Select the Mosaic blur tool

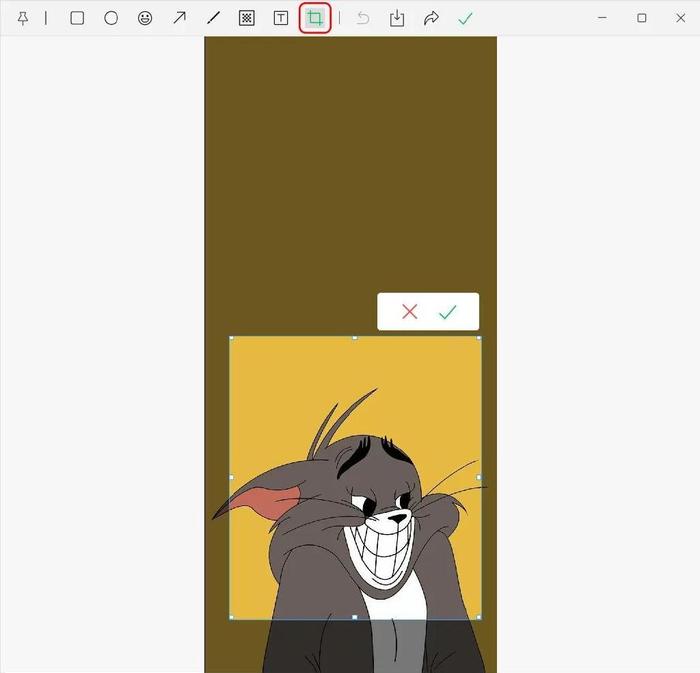coord(247,18)
